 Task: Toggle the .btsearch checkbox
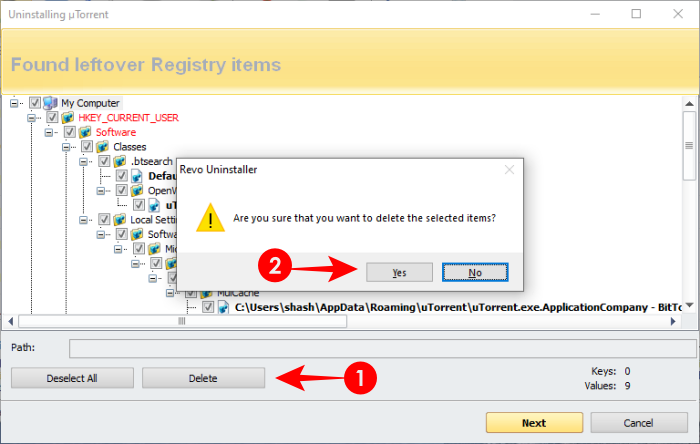[104, 162]
